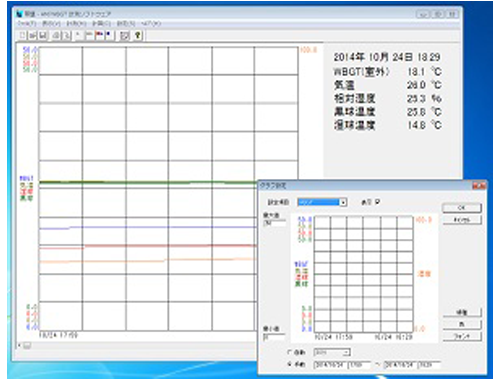Click the button above the 色 button
This screenshot has height=380, width=500.
tap(462, 312)
